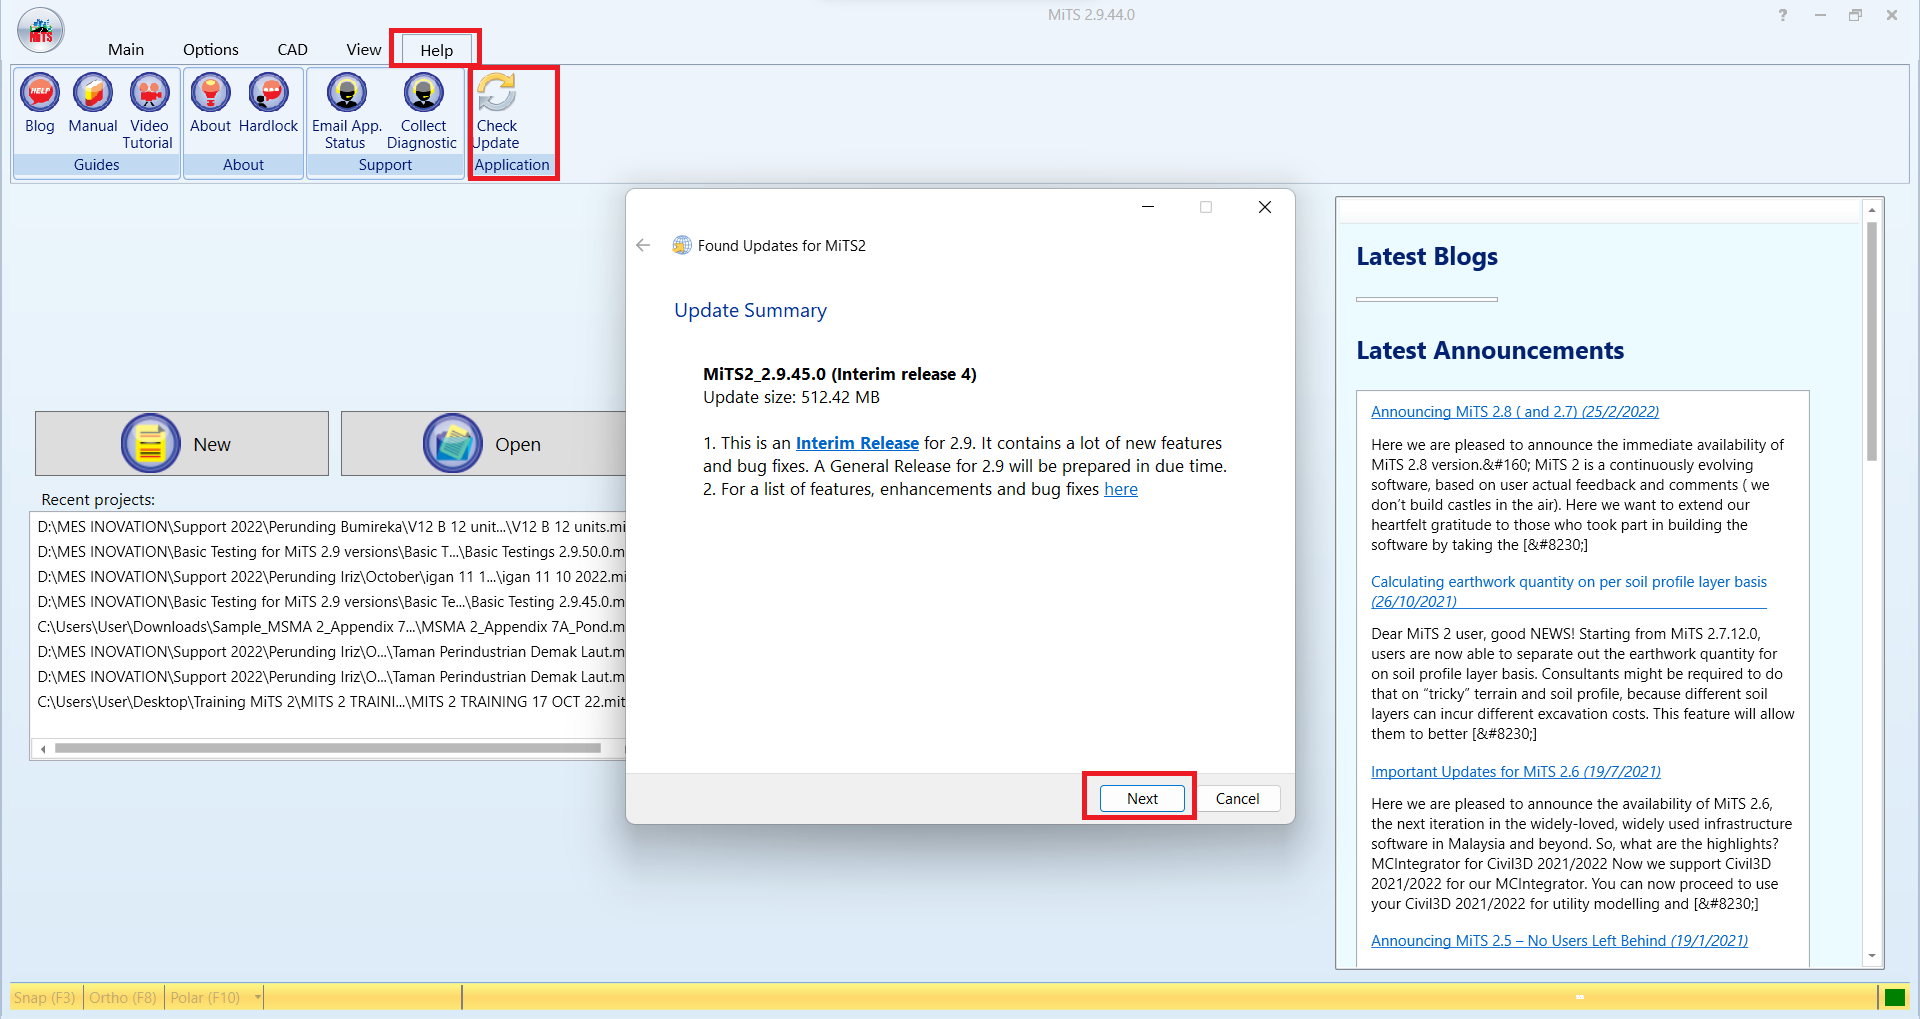
Task: Select recent project Basic Testings 2.9.50.0
Action: click(x=331, y=552)
